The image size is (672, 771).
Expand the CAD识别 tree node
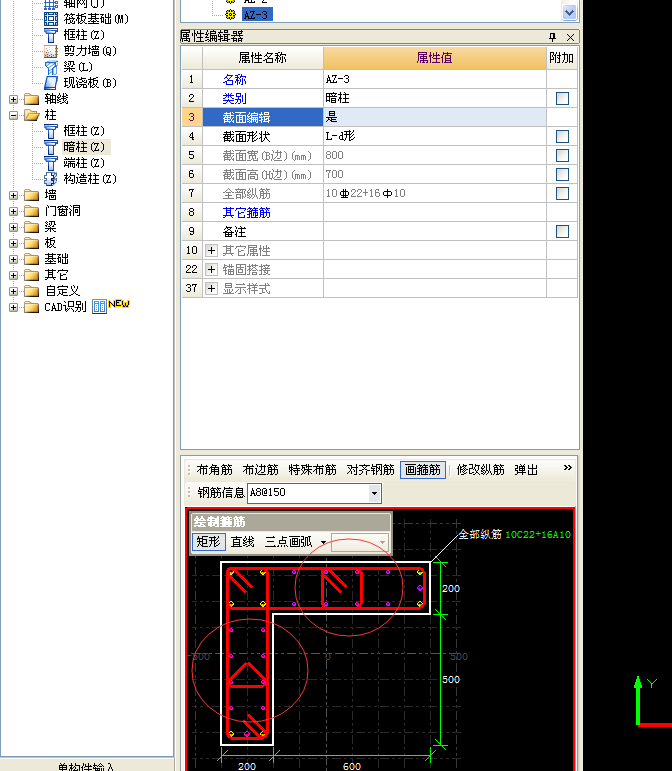pos(13,307)
